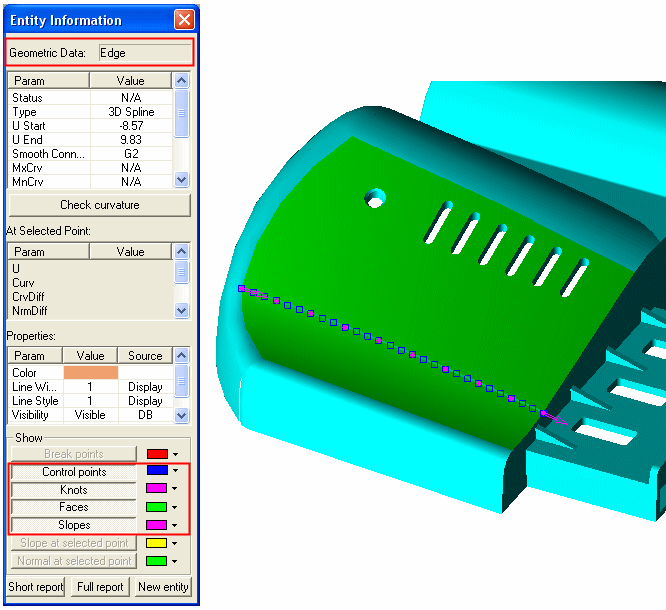This screenshot has height=610, width=666.
Task: Select the MxCrv row
Action: pos(90,168)
